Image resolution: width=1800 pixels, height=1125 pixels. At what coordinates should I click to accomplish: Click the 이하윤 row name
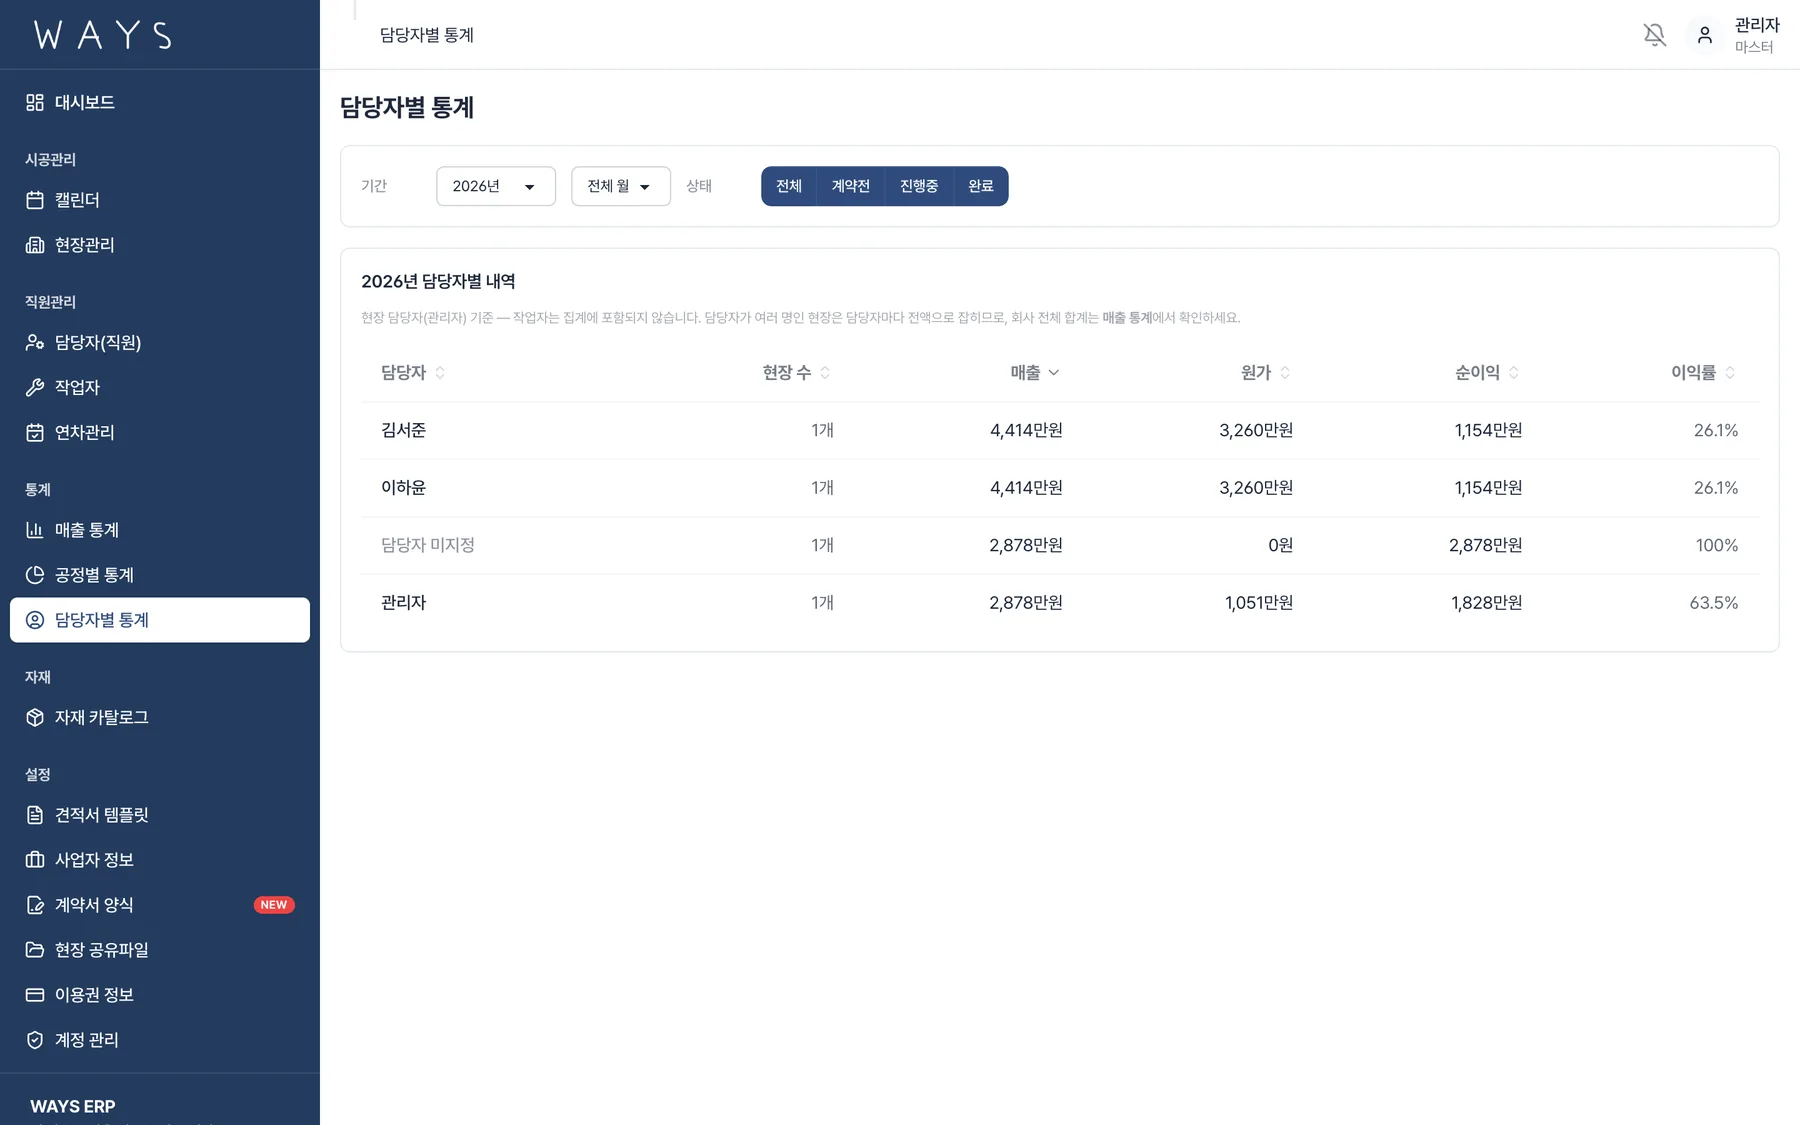click(404, 488)
